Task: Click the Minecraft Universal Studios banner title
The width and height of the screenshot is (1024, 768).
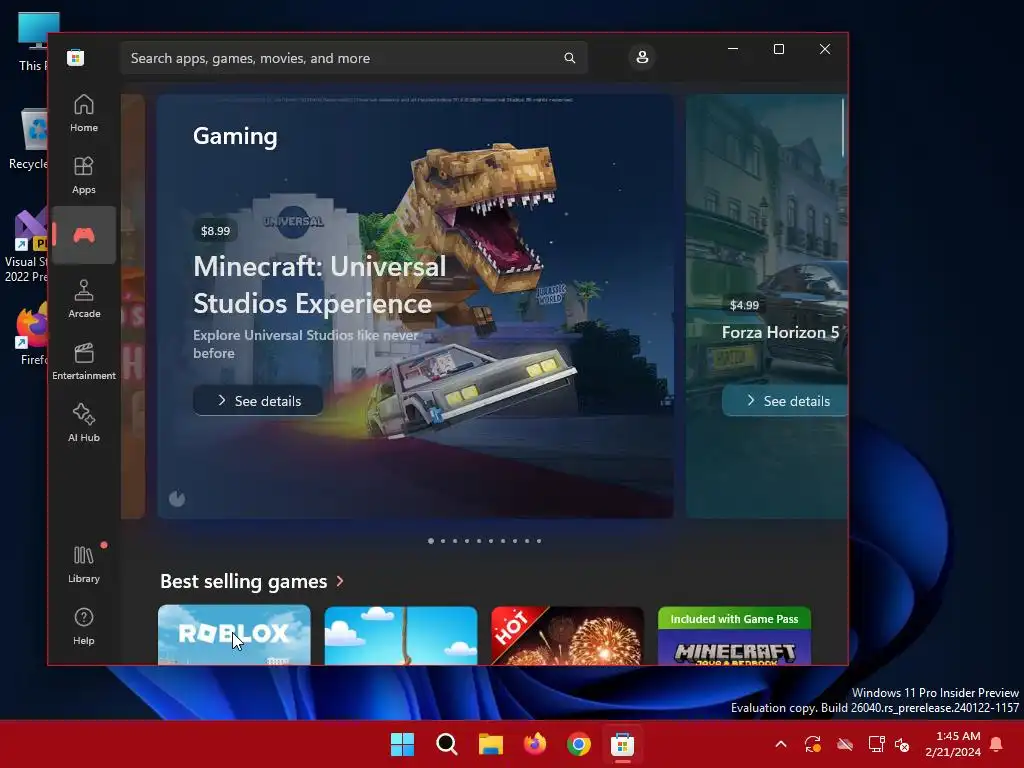Action: [x=320, y=285]
